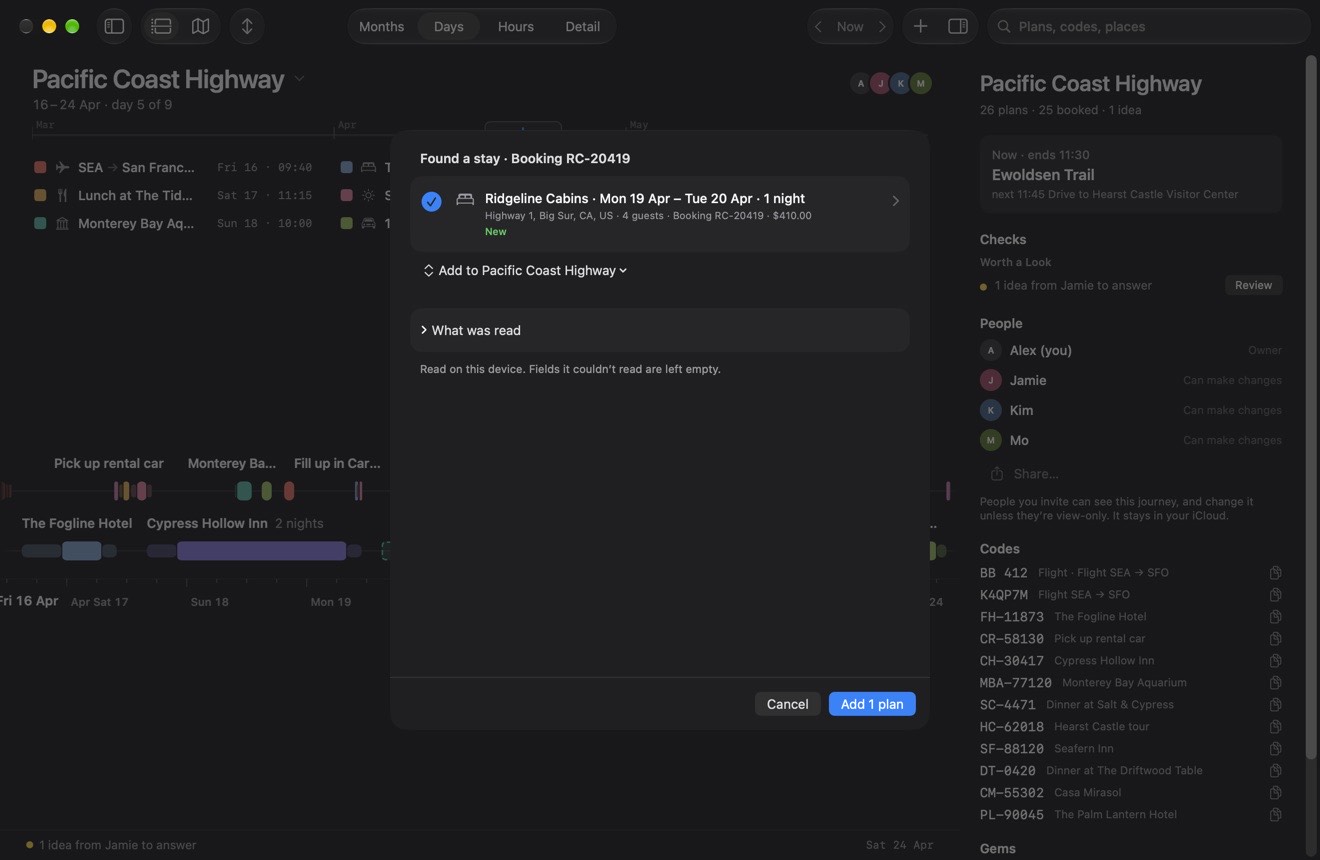Open the Pacific Coast Highway title dropdown
Image resolution: width=1320 pixels, height=860 pixels.
[x=299, y=79]
